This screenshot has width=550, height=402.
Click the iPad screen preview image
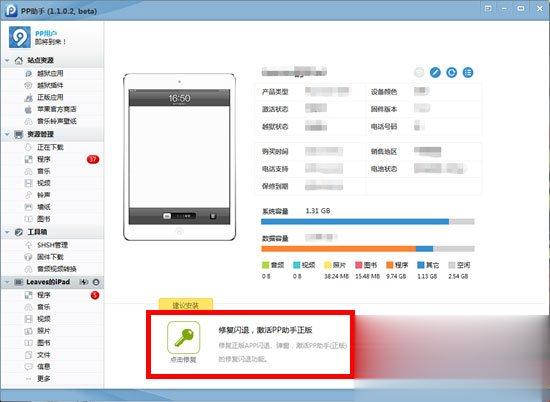point(179,157)
